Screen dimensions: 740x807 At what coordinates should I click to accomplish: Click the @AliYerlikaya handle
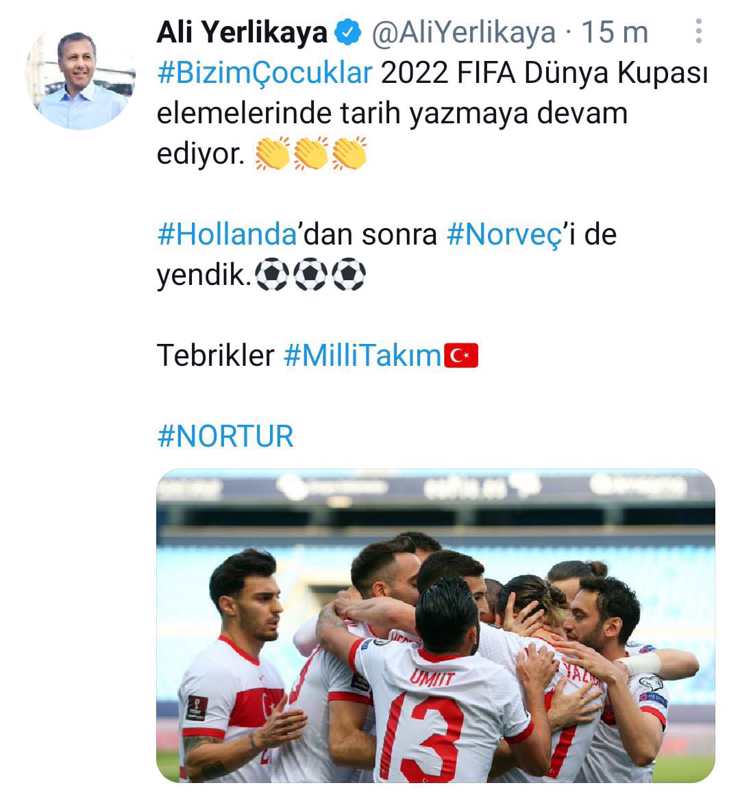click(x=464, y=32)
